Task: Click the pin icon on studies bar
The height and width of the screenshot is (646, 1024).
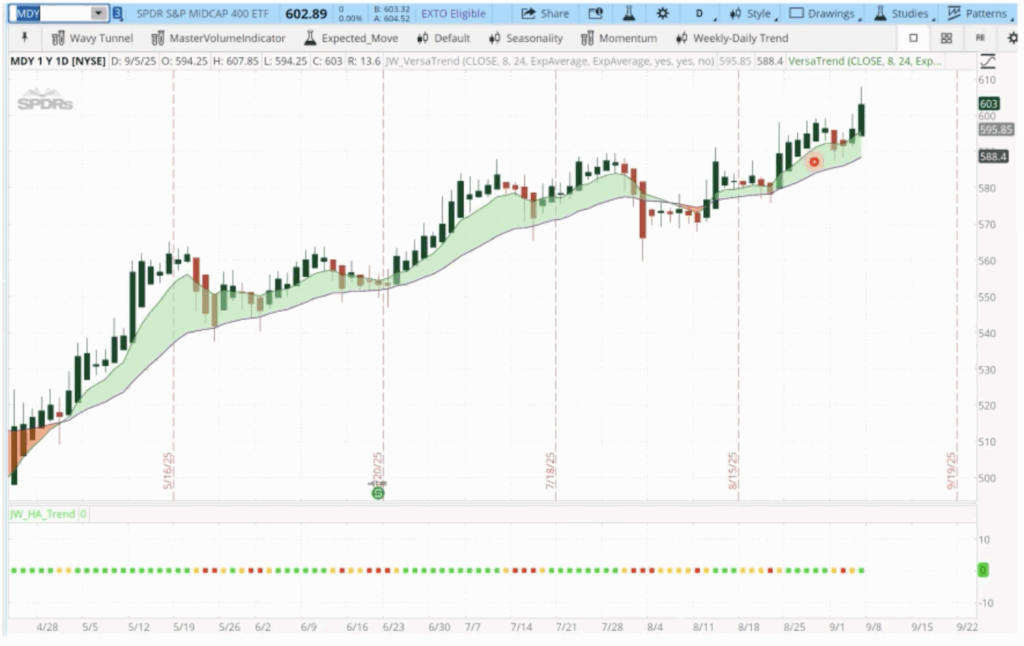Action: pyautogui.click(x=25, y=38)
